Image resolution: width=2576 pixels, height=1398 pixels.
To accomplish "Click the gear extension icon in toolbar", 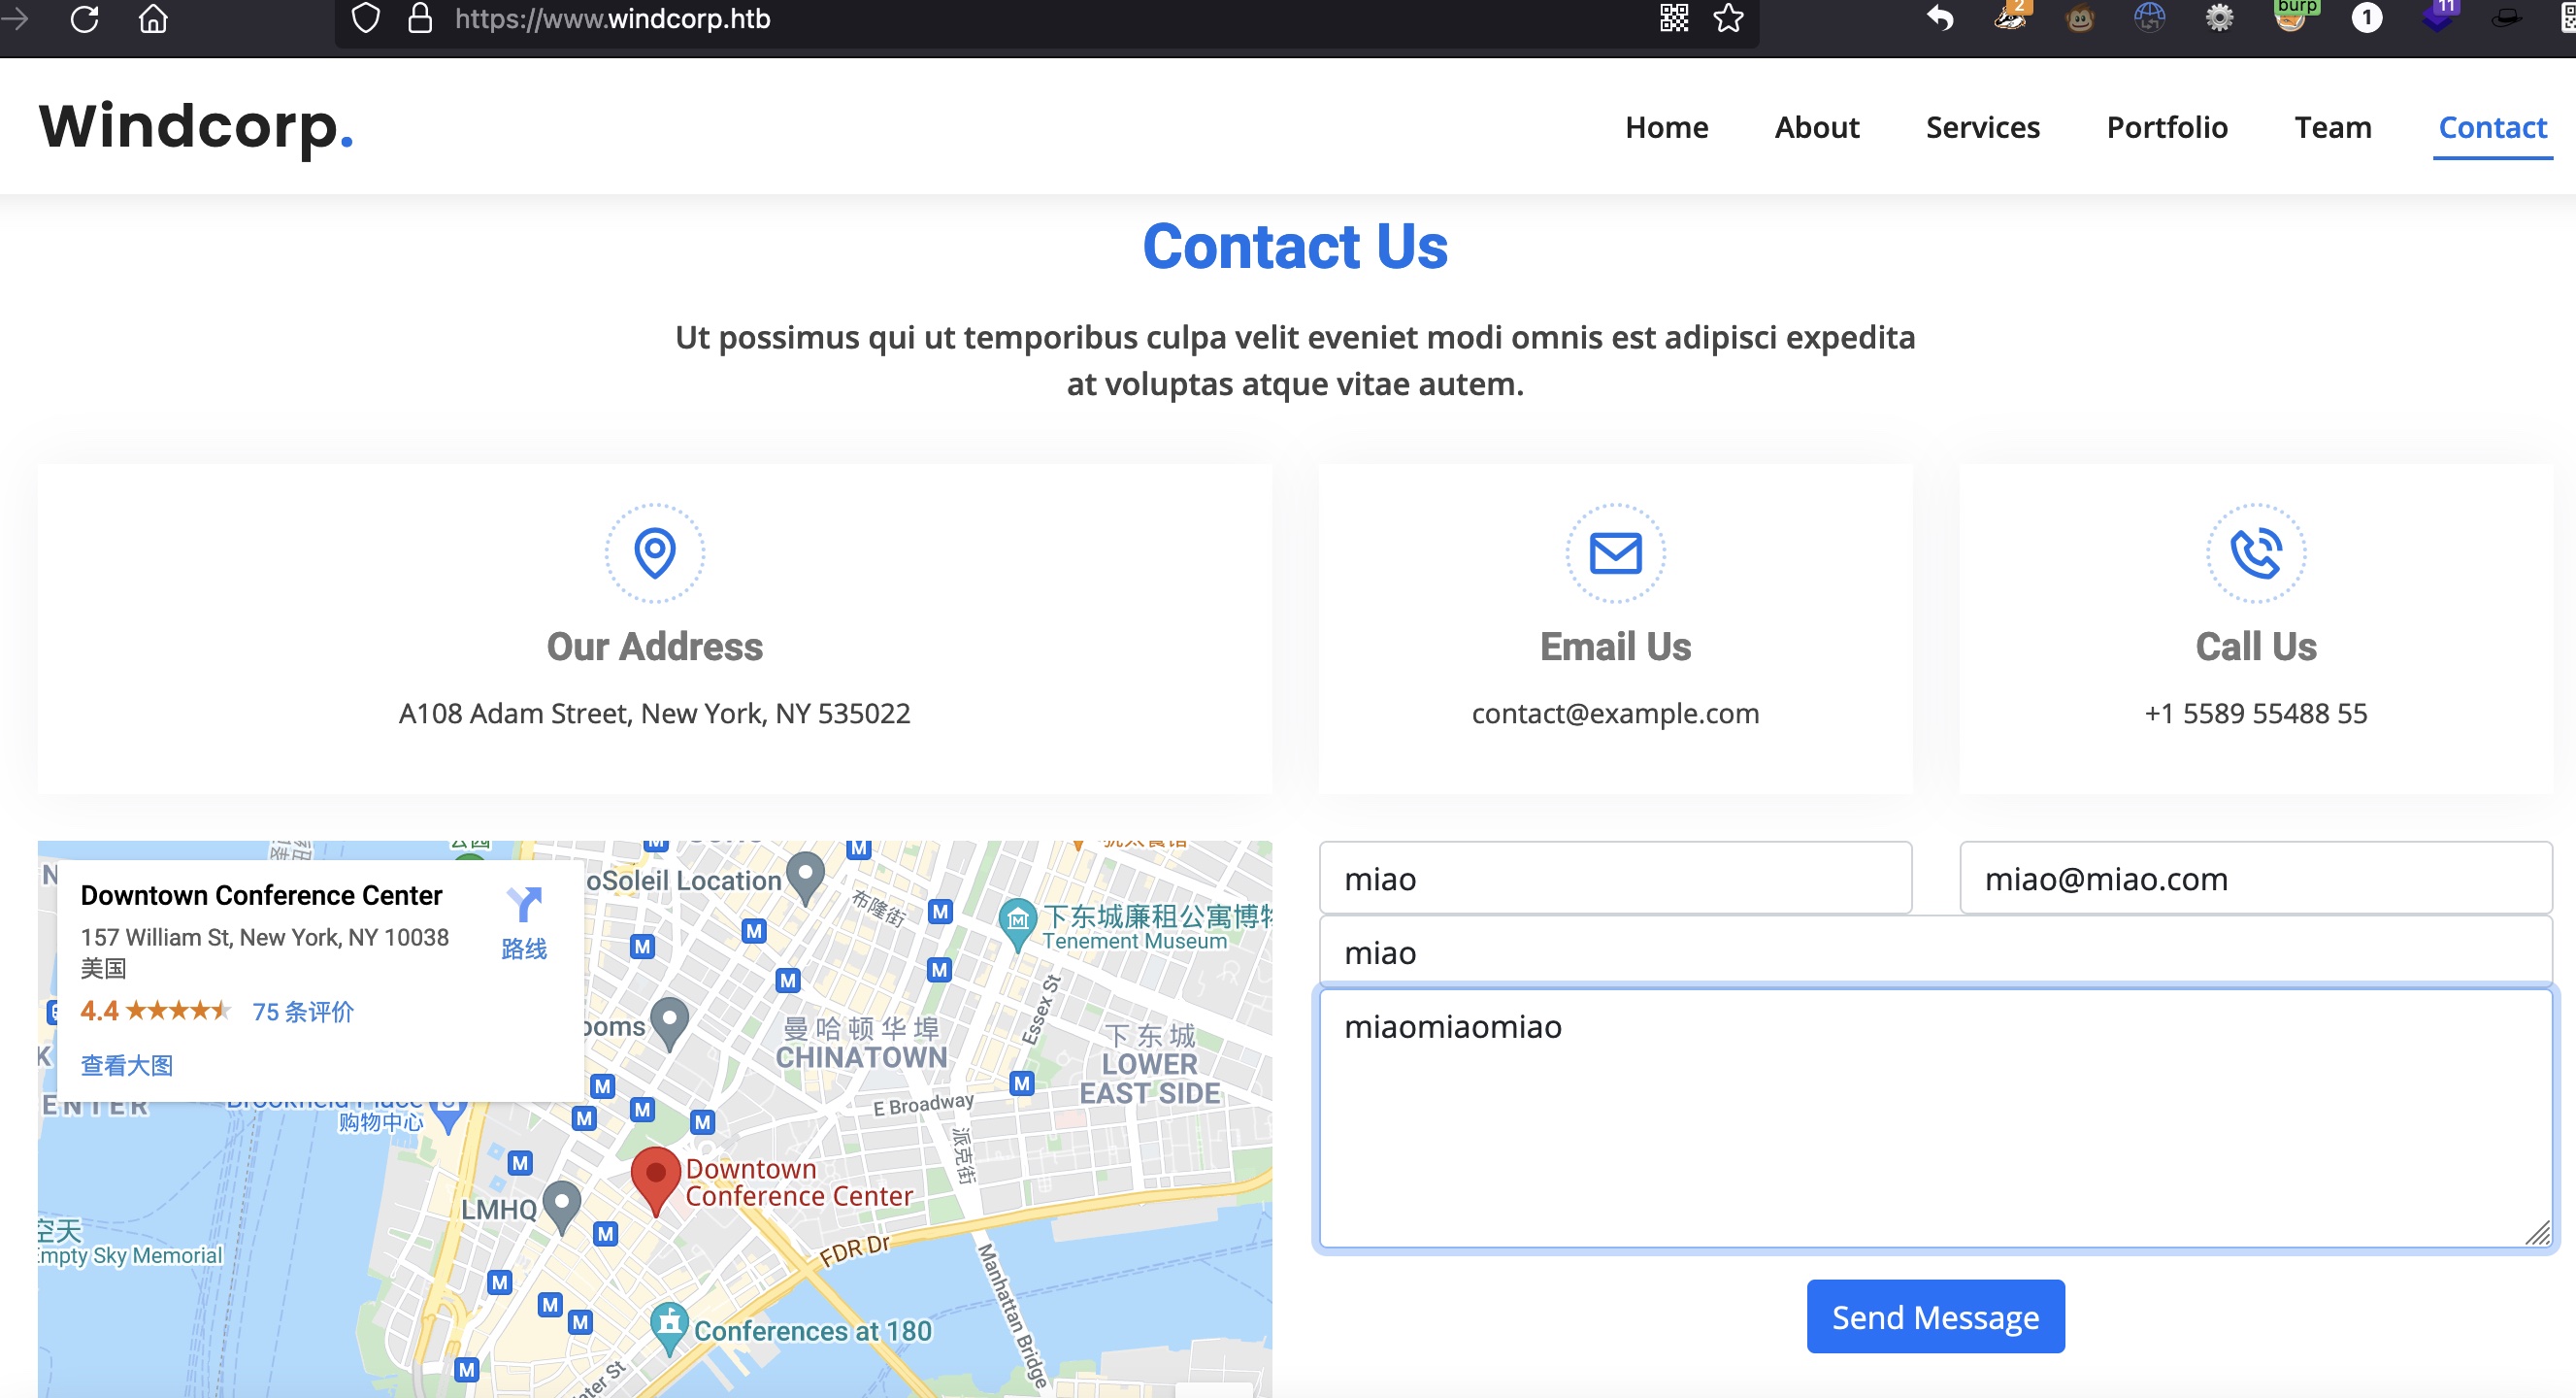I will (x=2219, y=19).
